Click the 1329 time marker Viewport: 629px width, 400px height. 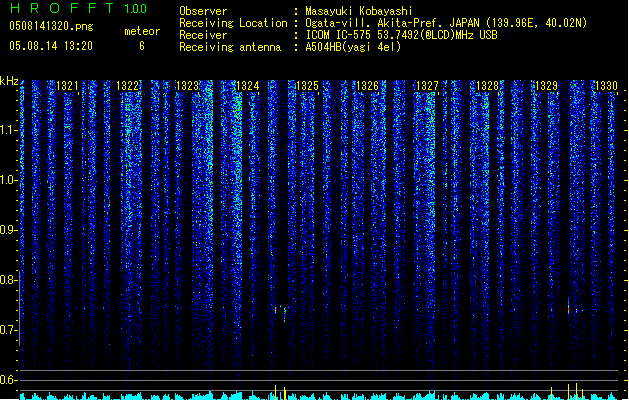click(x=547, y=86)
